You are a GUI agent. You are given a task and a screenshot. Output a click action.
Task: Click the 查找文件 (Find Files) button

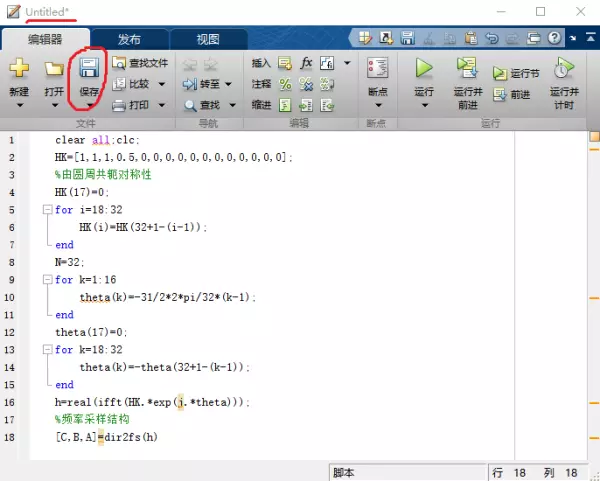point(140,63)
